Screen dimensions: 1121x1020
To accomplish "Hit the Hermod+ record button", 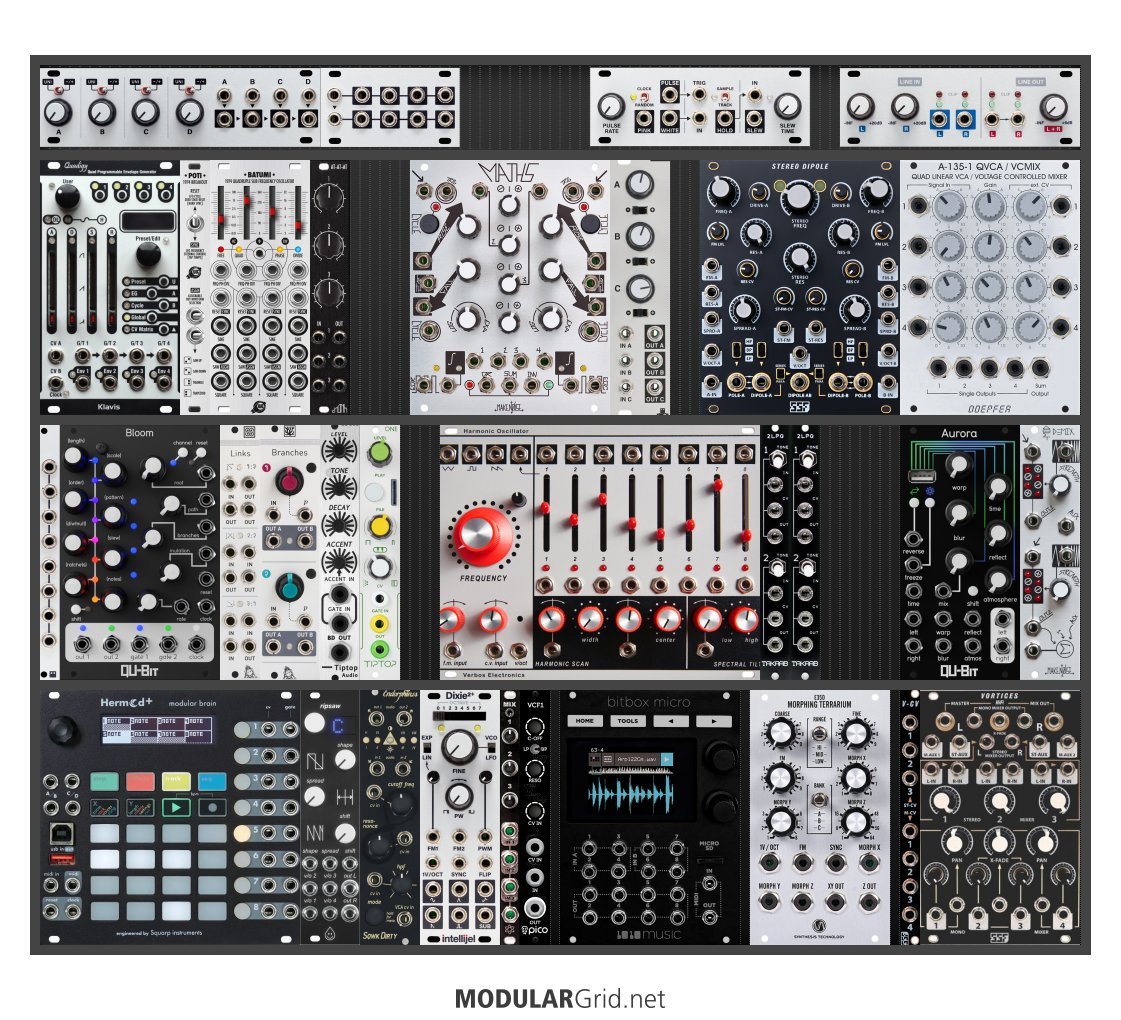I will (x=212, y=807).
